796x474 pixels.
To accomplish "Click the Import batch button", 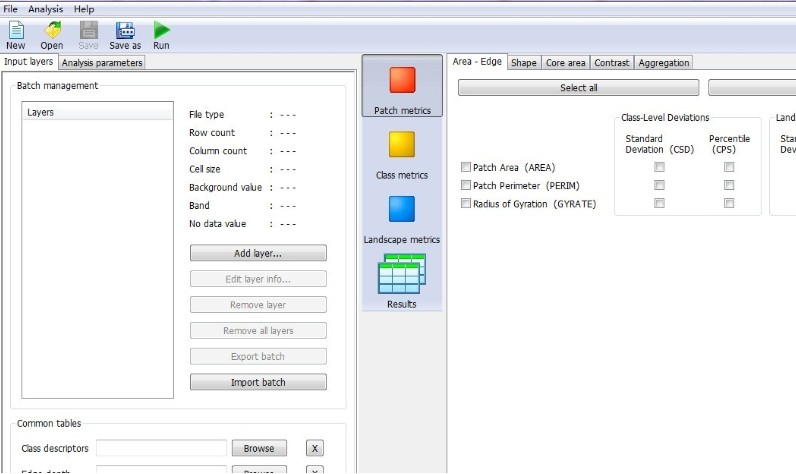I will pos(258,382).
